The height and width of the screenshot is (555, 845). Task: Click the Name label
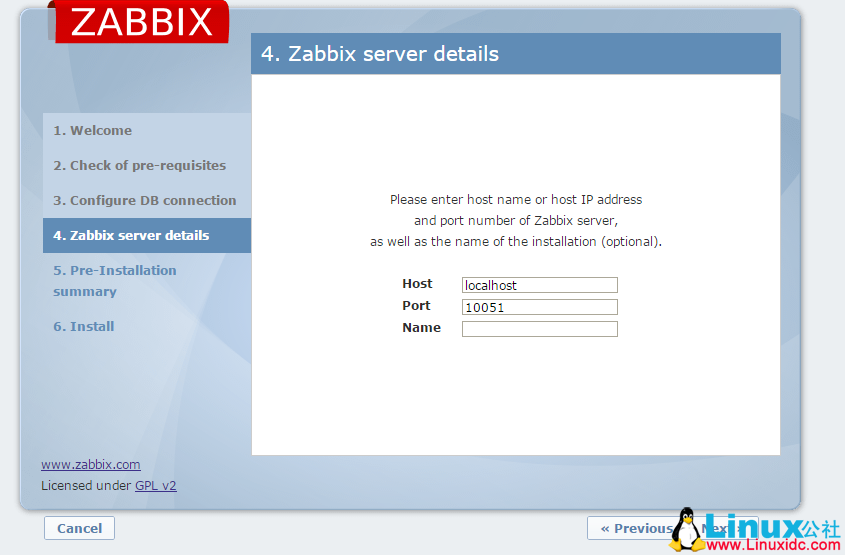tap(421, 328)
